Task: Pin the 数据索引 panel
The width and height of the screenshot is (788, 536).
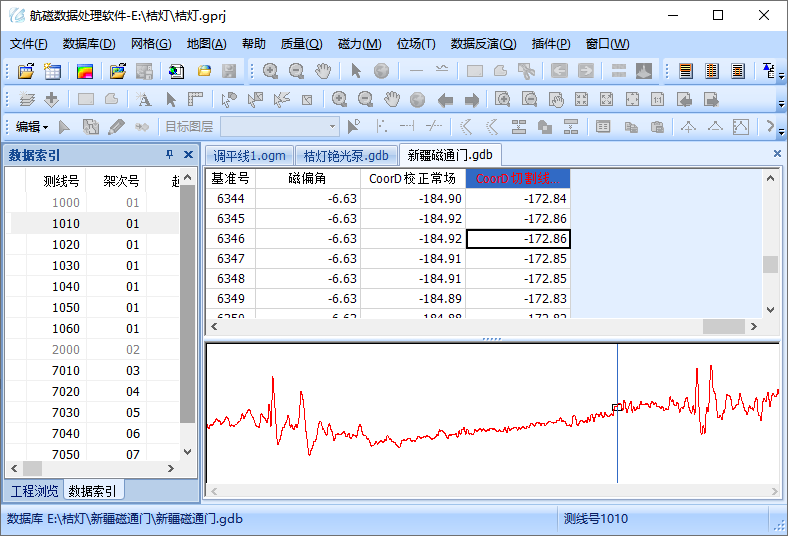Action: pyautogui.click(x=169, y=155)
